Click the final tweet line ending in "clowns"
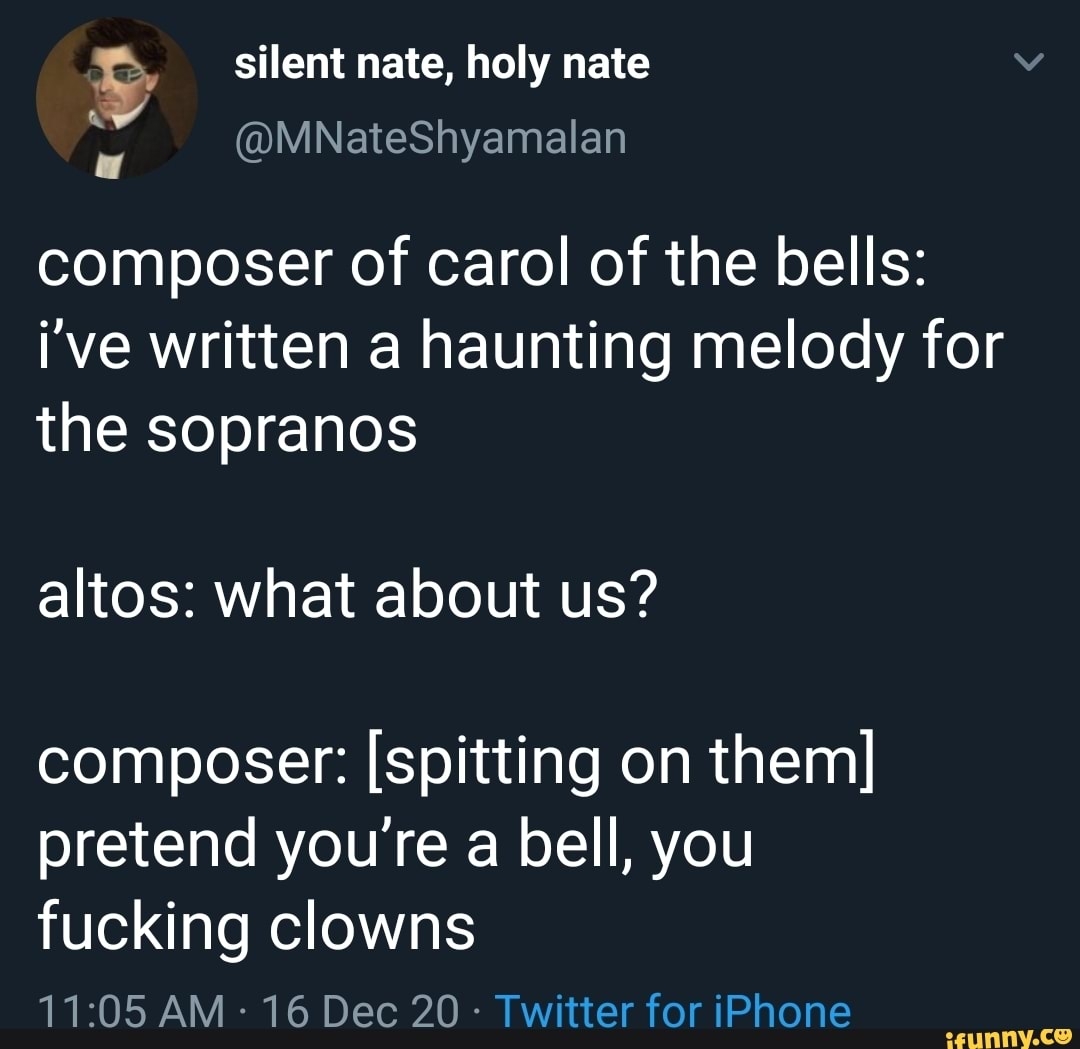The image size is (1080, 1049). click(x=256, y=926)
